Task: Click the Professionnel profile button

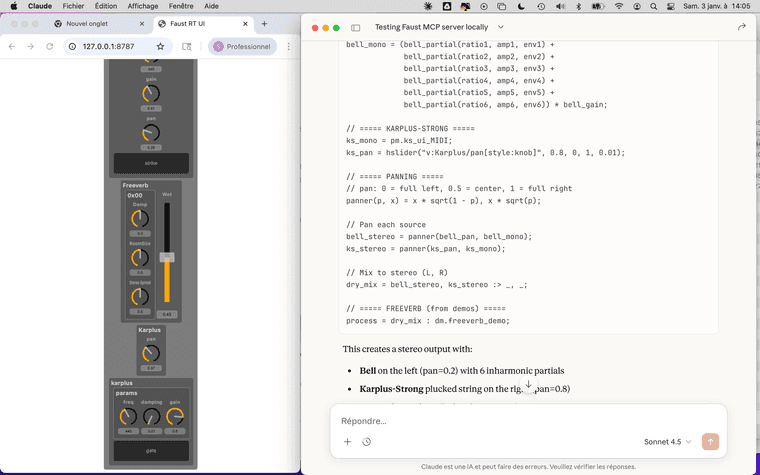Action: click(x=242, y=46)
